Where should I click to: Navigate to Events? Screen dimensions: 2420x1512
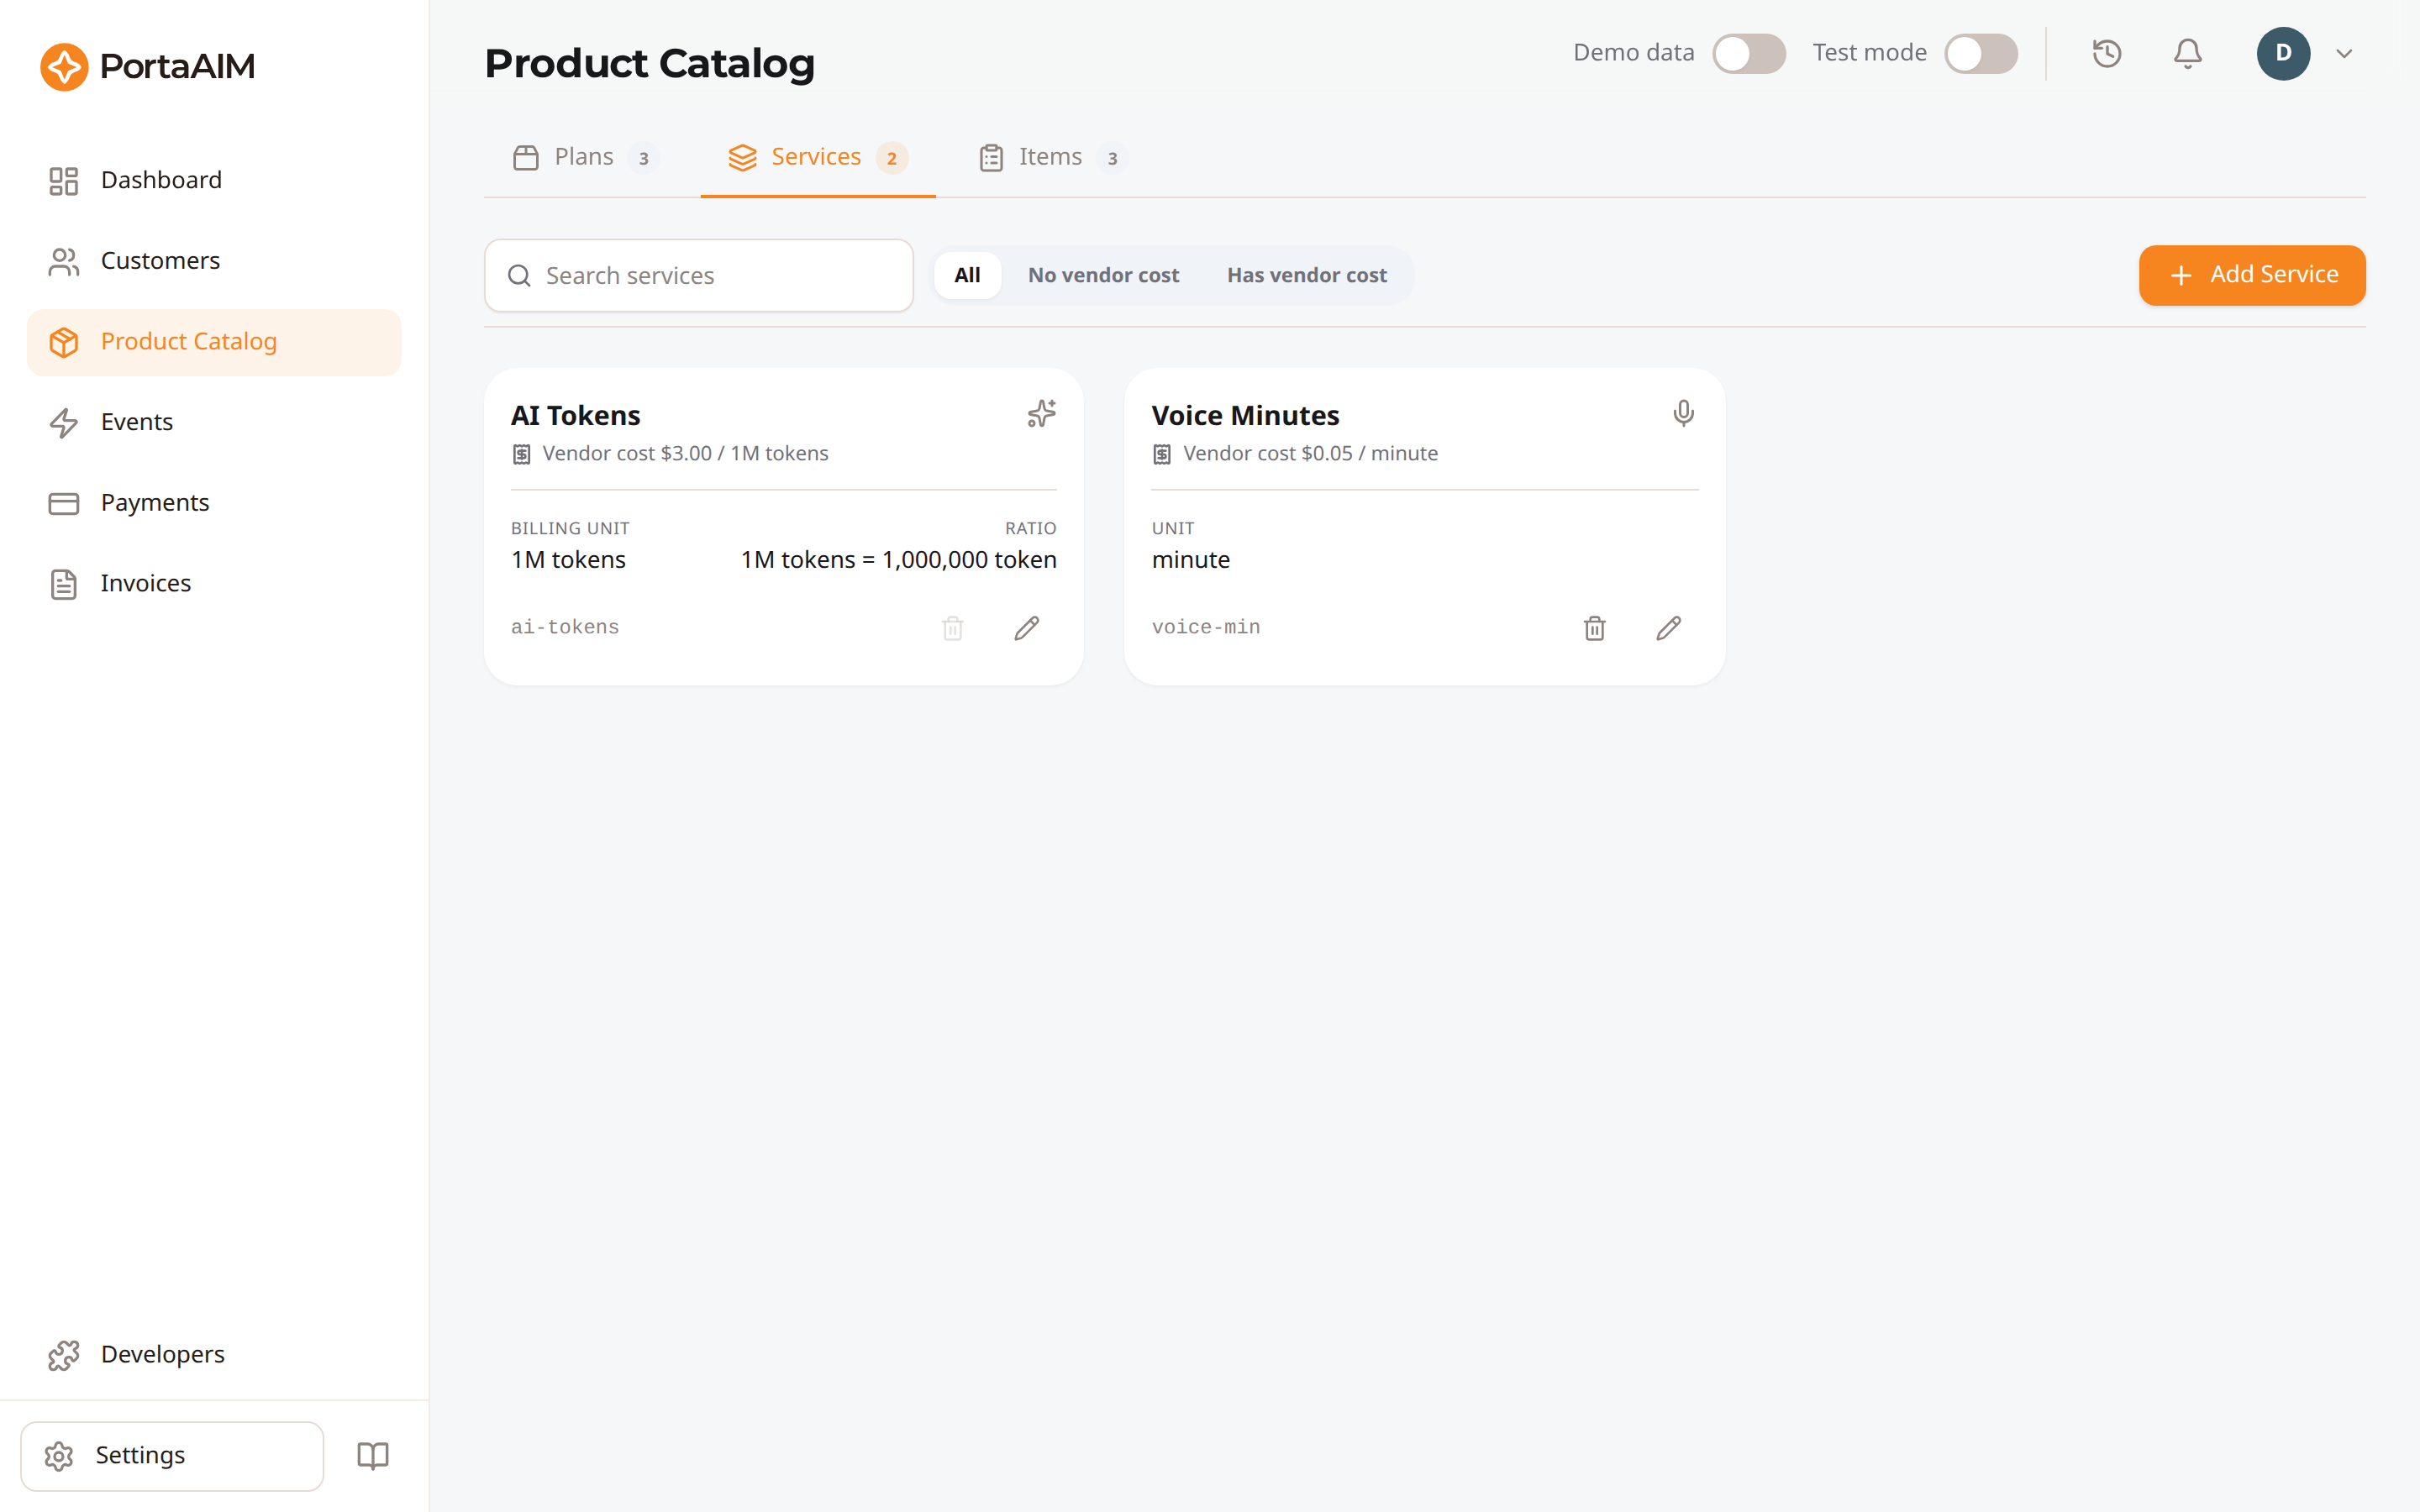coord(214,423)
